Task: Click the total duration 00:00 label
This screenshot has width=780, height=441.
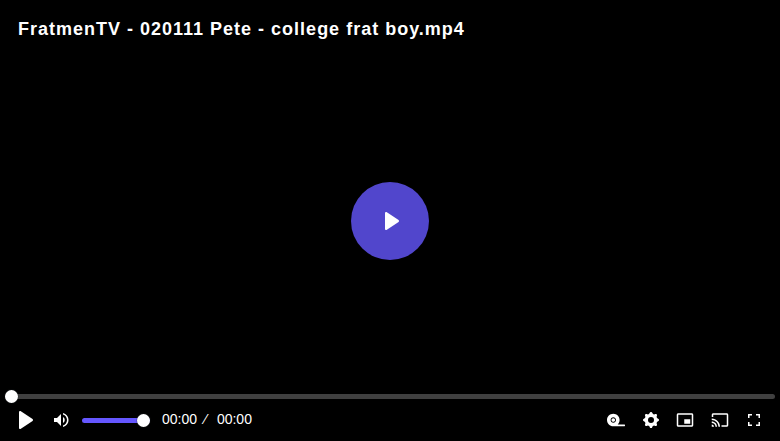Action: [x=234, y=420]
